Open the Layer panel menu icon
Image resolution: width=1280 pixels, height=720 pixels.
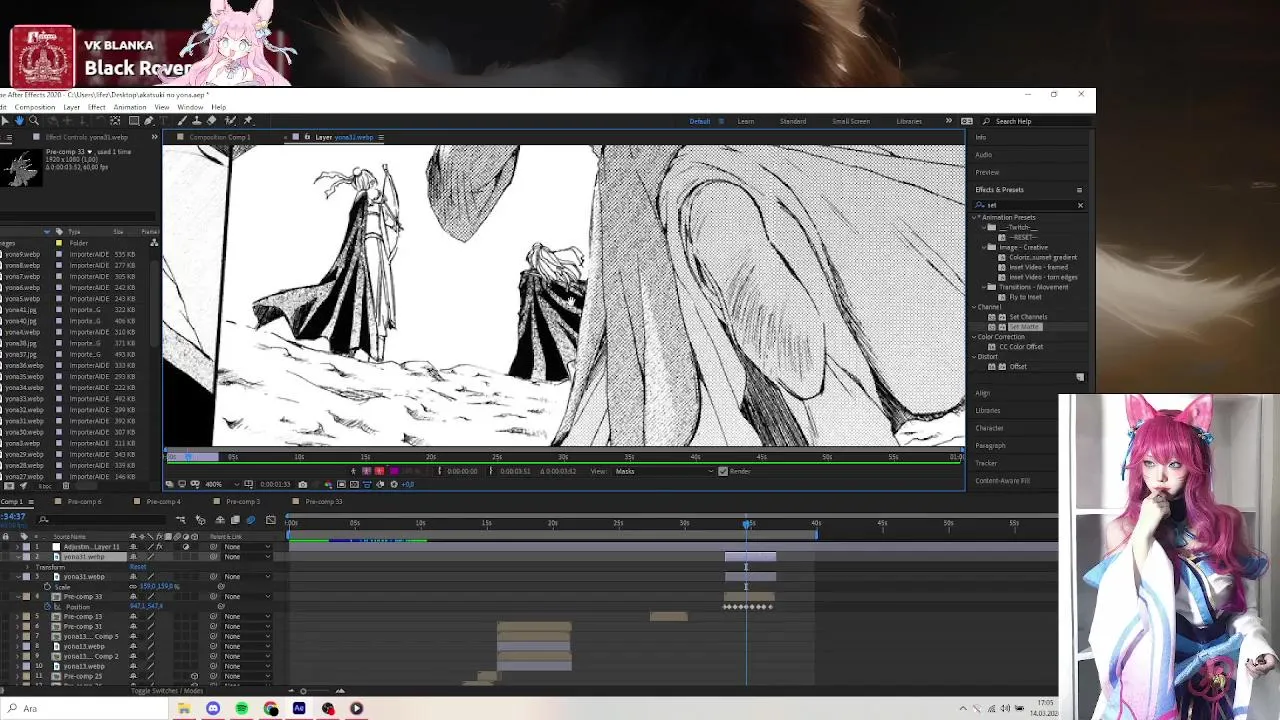tap(381, 137)
